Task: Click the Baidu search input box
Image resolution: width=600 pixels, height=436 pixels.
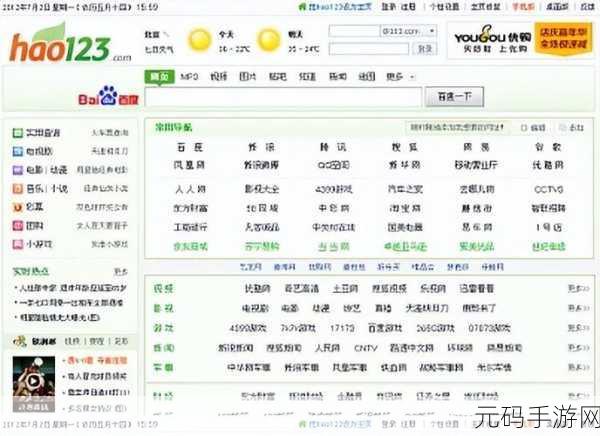Action: pos(284,97)
